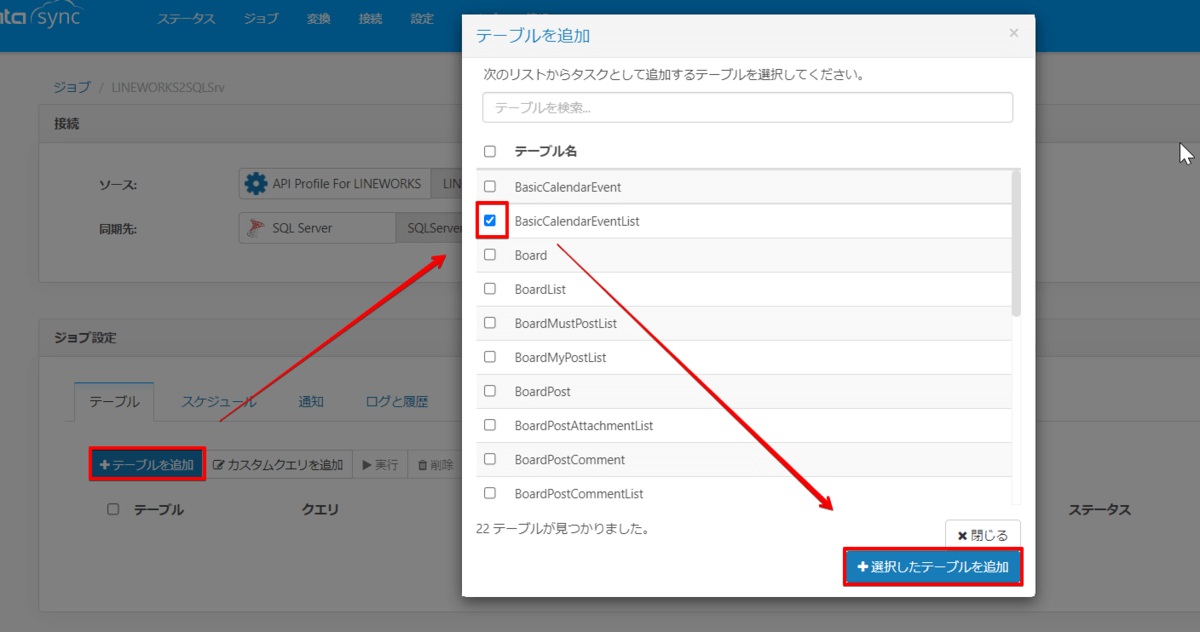Switch to the ログと履歴 tab
This screenshot has height=632, width=1200.
(x=397, y=402)
